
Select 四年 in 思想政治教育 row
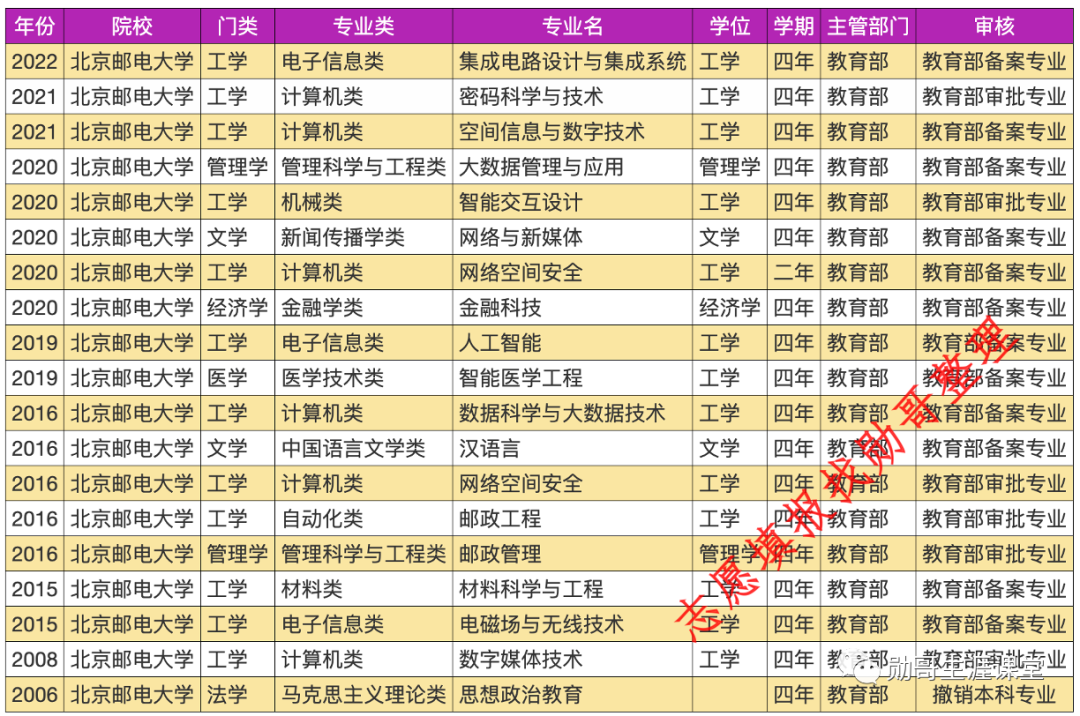(x=793, y=695)
